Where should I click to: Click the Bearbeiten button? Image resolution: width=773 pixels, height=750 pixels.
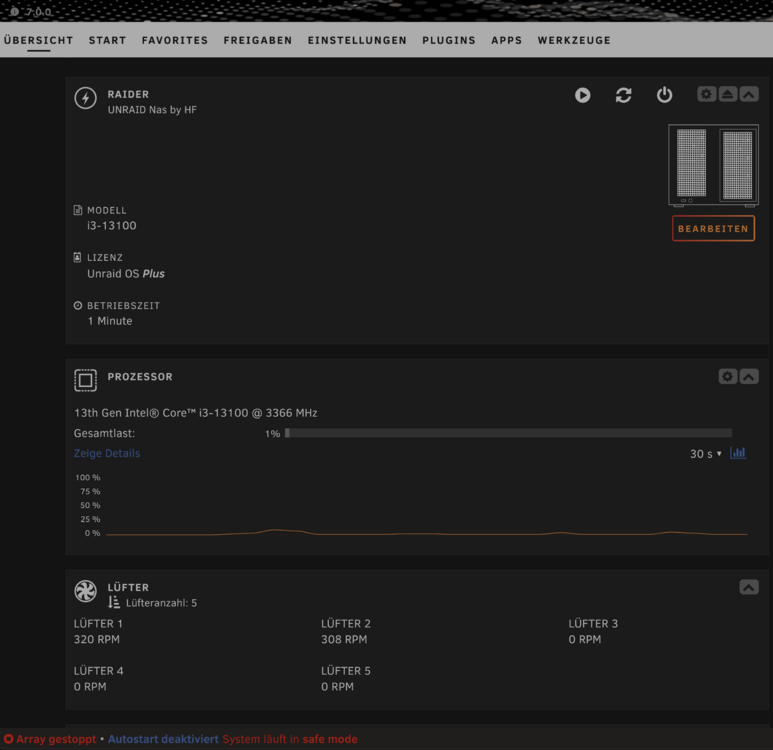[x=713, y=228]
